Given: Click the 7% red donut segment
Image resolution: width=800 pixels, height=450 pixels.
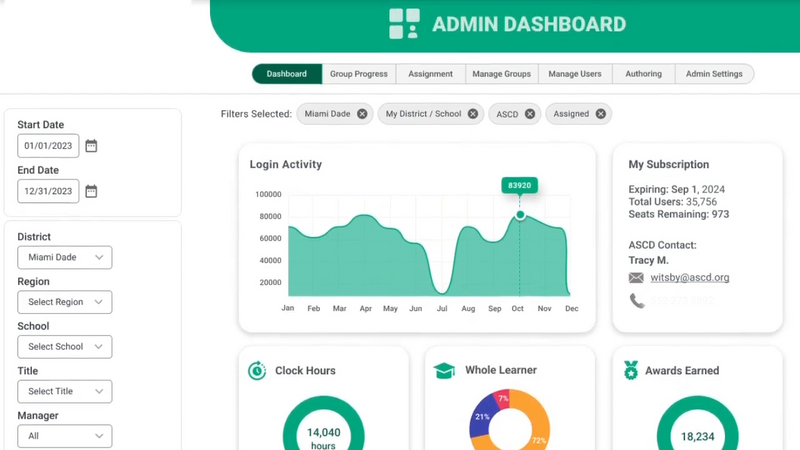Looking at the screenshot, I should (502, 398).
